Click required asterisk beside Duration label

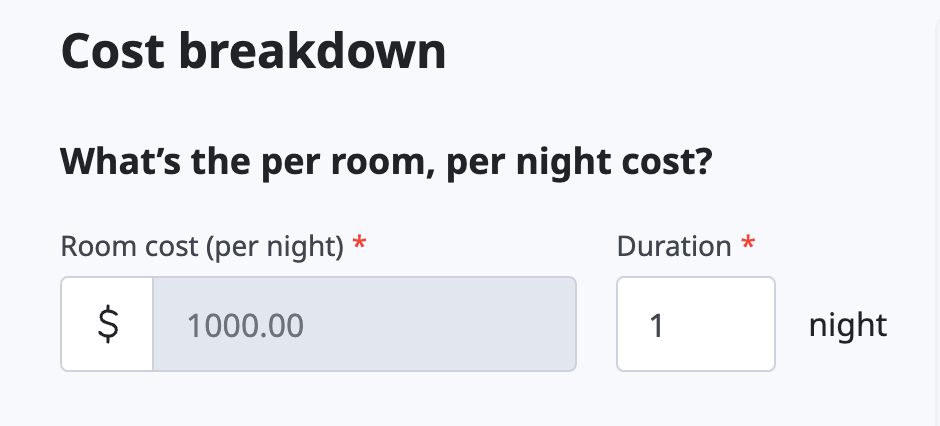[748, 243]
